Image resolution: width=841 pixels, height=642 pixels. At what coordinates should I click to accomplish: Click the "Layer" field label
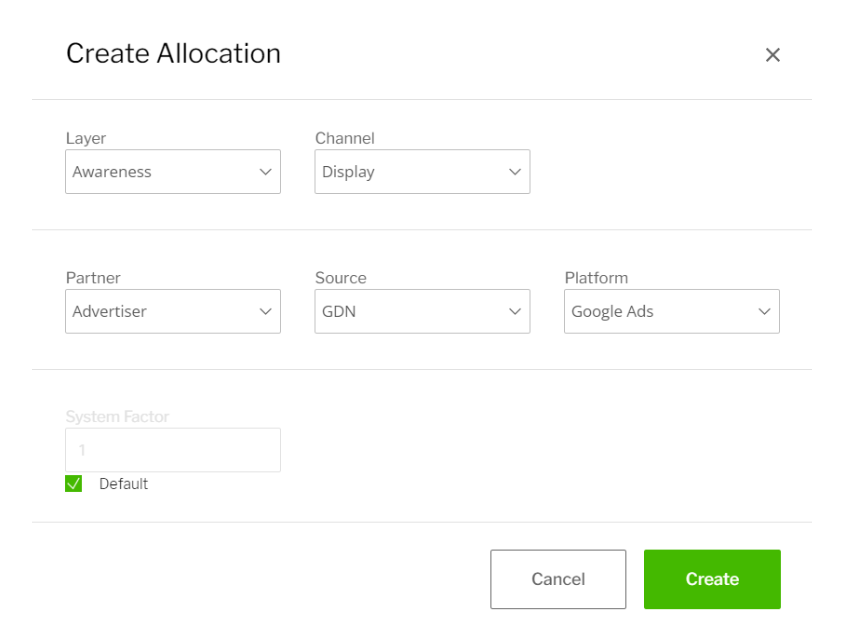(x=86, y=139)
